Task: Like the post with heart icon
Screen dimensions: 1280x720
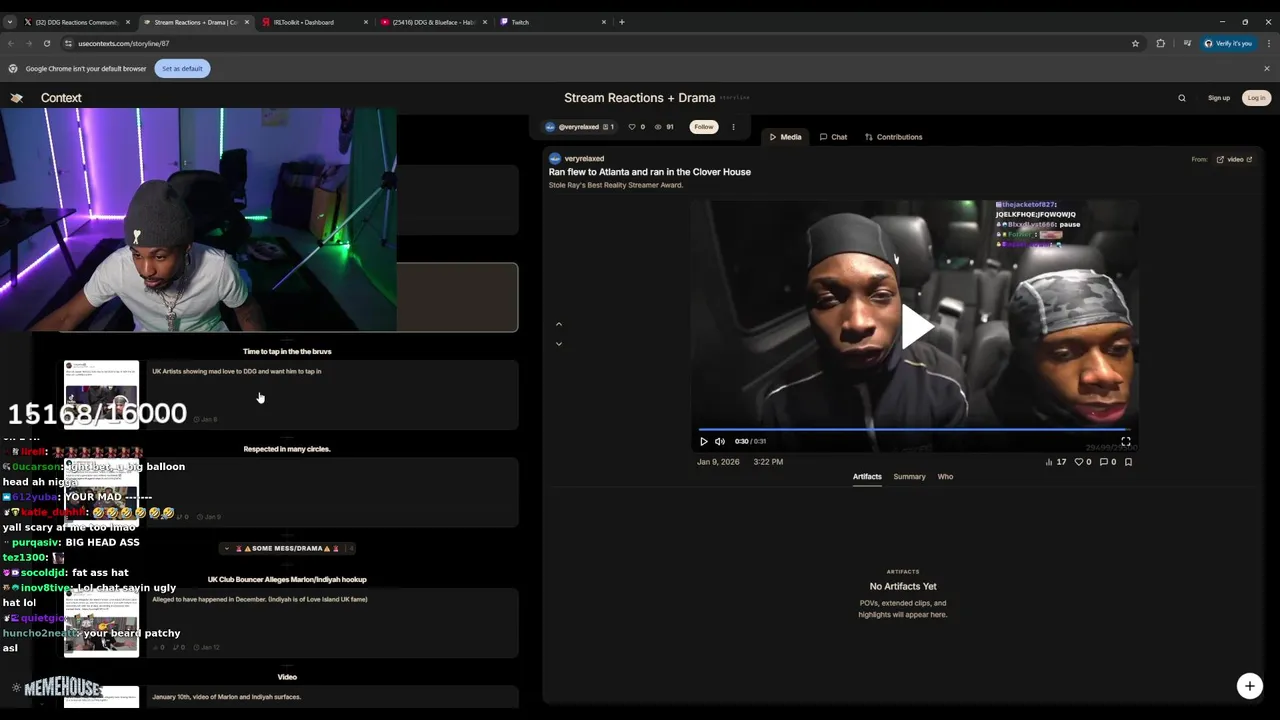Action: coord(1078,462)
